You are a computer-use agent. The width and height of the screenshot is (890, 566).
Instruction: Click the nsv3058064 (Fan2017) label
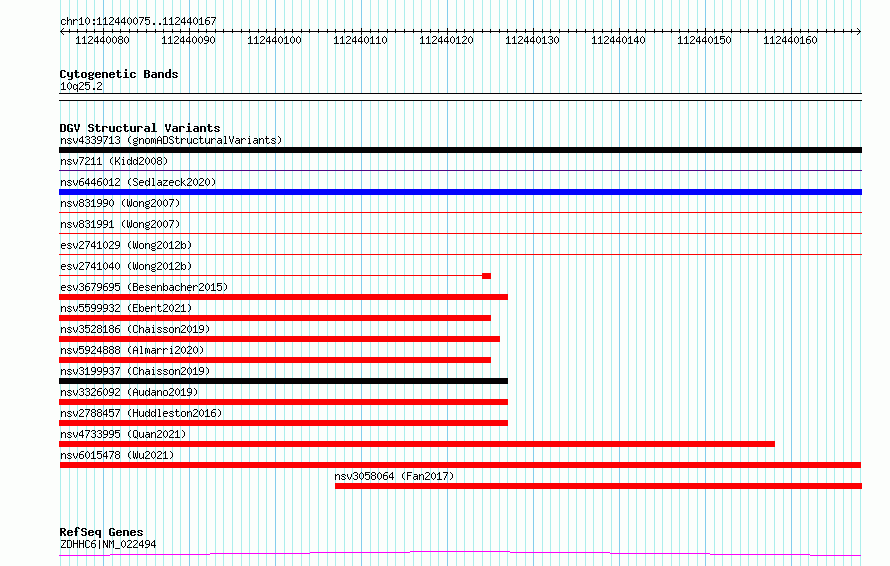click(x=394, y=476)
